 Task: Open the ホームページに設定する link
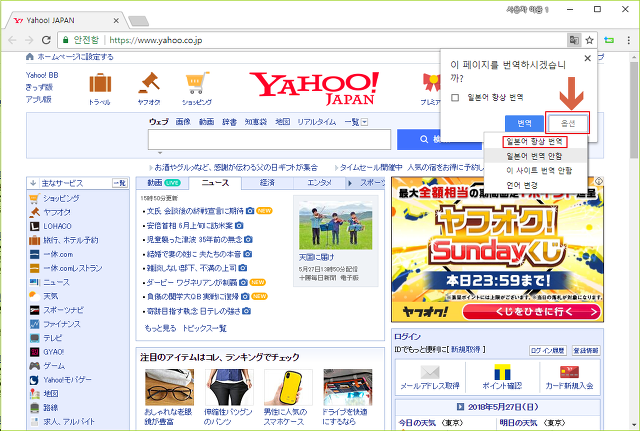pos(75,57)
